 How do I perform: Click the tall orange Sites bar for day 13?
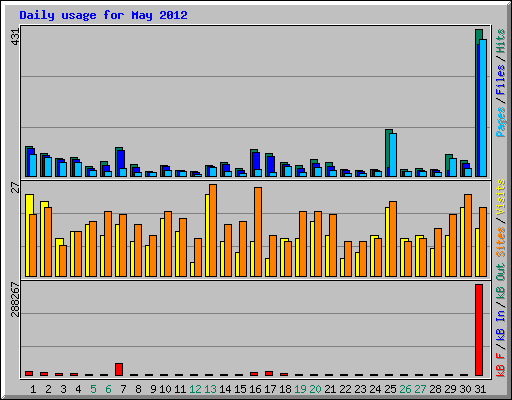pyautogui.click(x=213, y=230)
